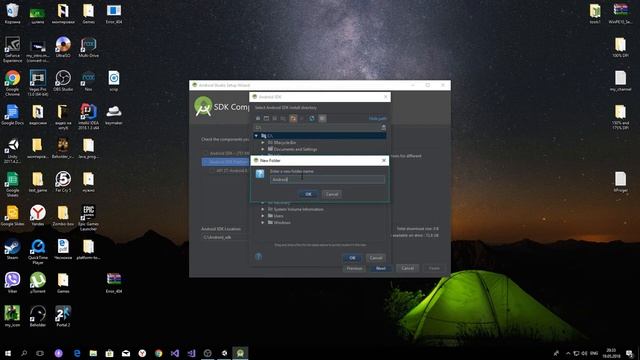Viewport: 640px width, 360px height.
Task: Click the New Folder toolbar icon
Action: (293, 118)
